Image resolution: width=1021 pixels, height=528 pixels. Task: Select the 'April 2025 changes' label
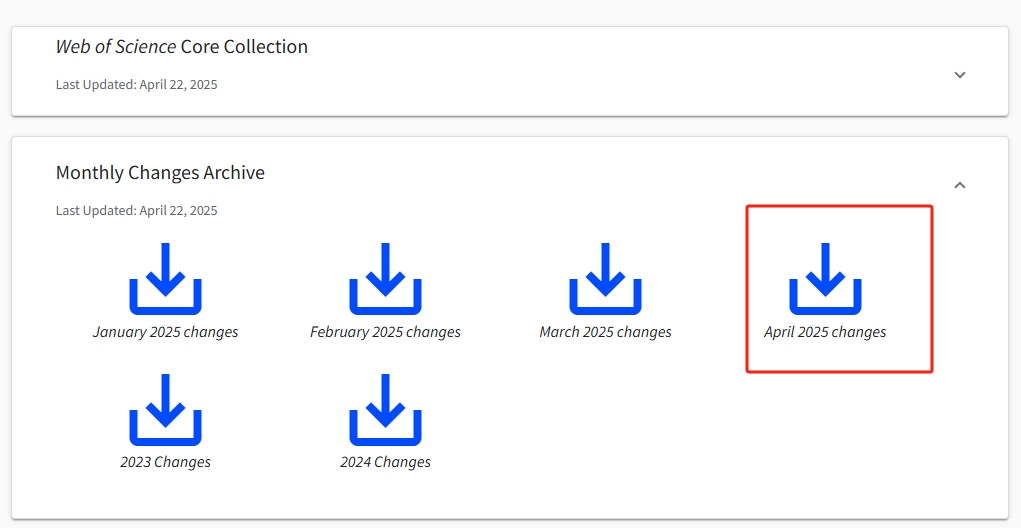point(826,332)
